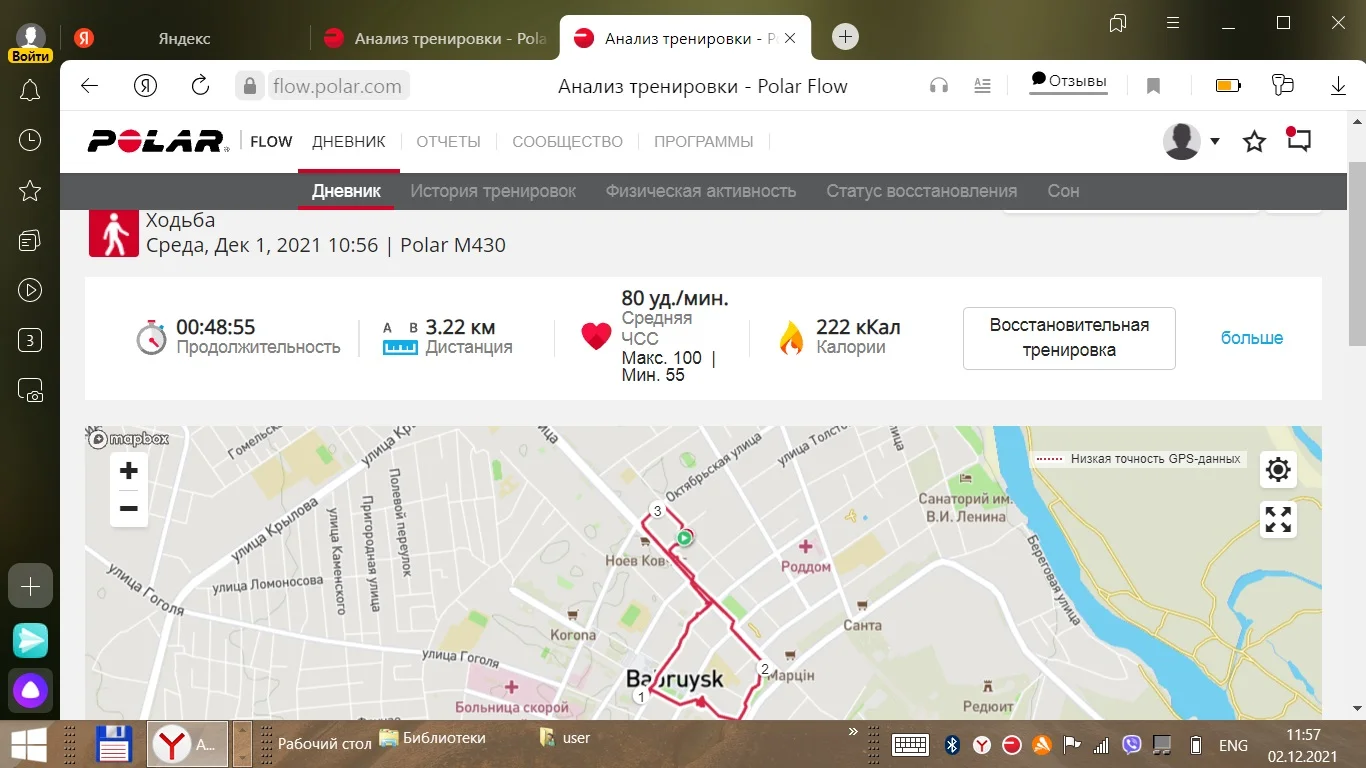Open browser notifications bell in sidebar
This screenshot has width=1366, height=768.
point(30,91)
